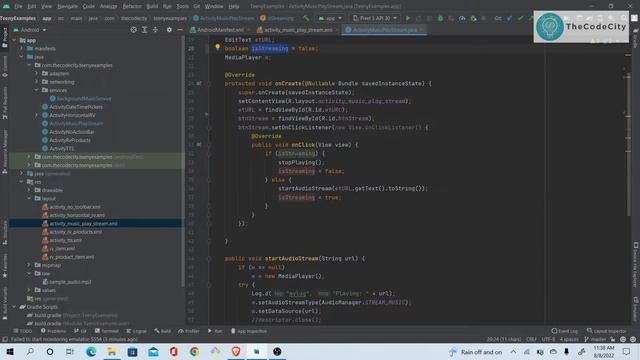Toggle the Event Log tool window
The width and height of the screenshot is (640, 360).
coord(565,331)
